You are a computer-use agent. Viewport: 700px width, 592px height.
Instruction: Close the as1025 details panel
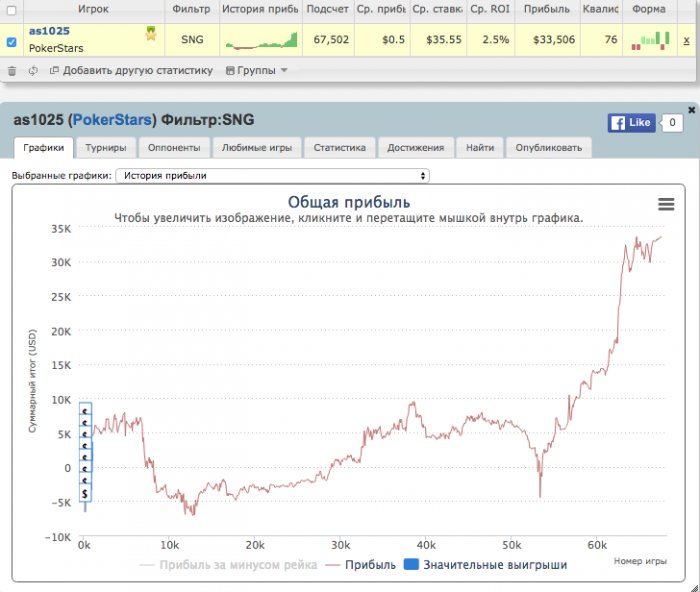pos(692,110)
